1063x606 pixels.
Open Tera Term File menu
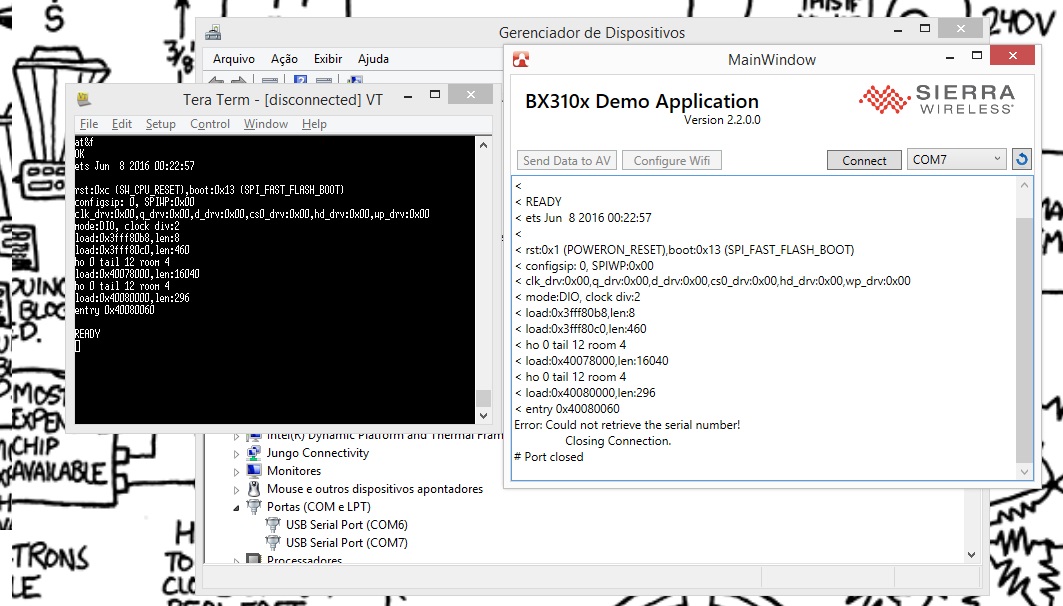(89, 123)
